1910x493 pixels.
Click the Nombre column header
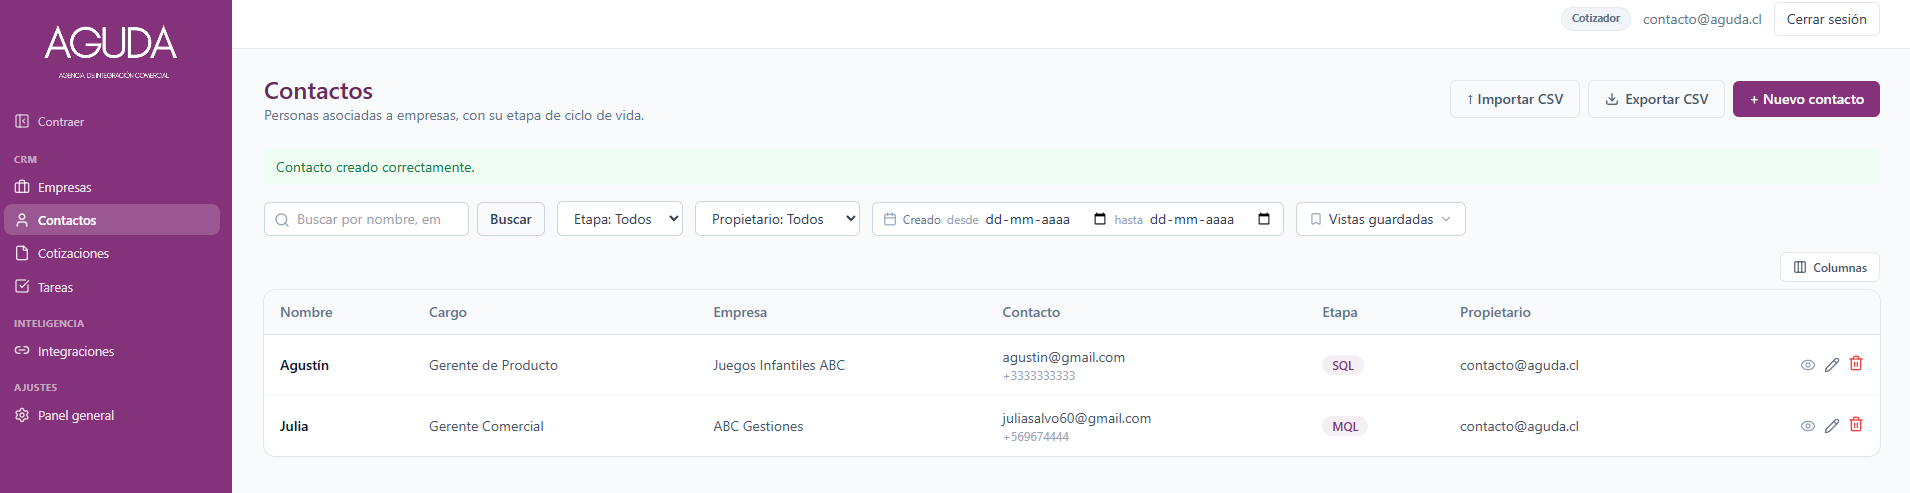coord(306,312)
